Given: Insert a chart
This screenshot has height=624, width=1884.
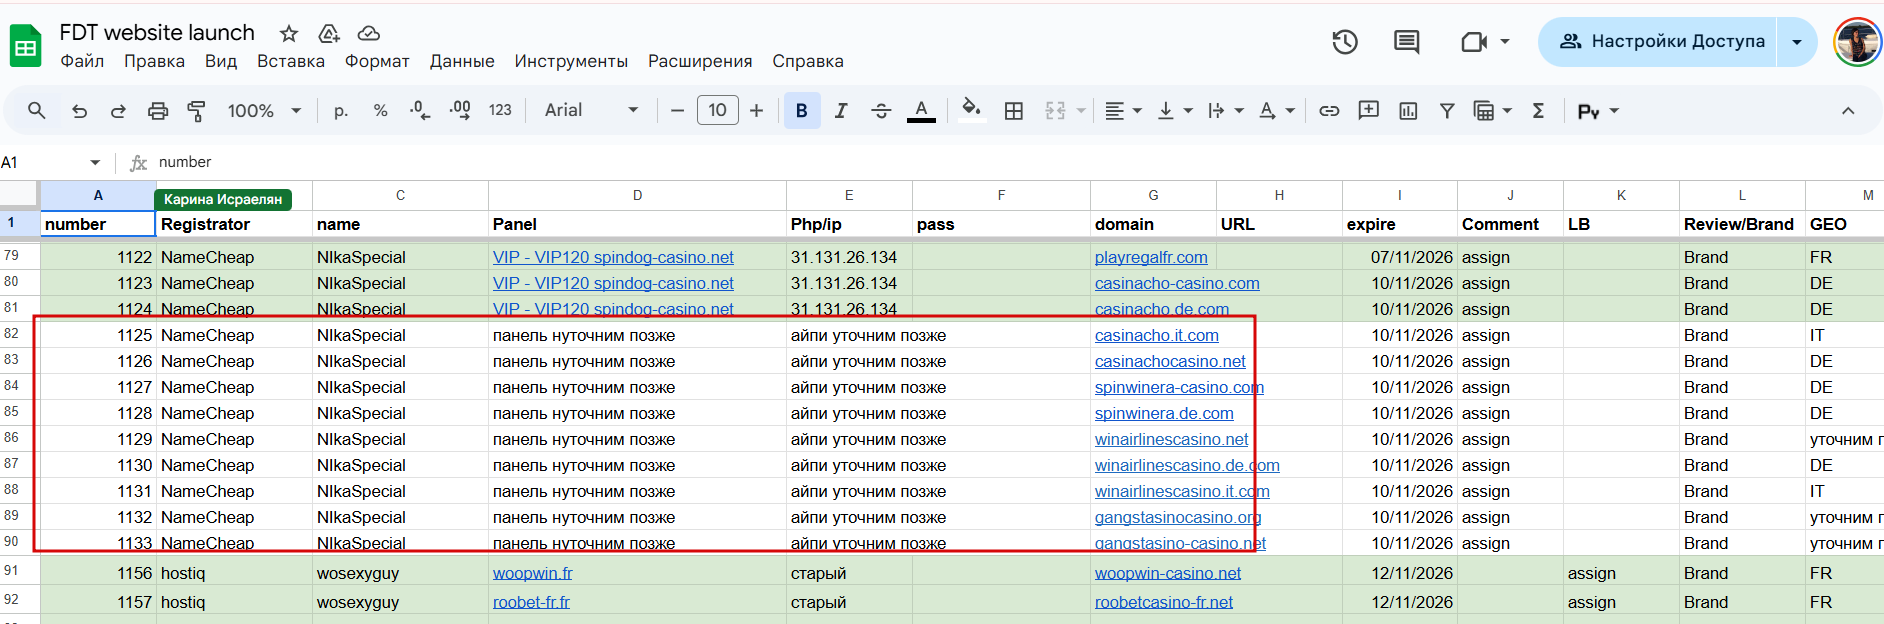Looking at the screenshot, I should click(x=1408, y=111).
